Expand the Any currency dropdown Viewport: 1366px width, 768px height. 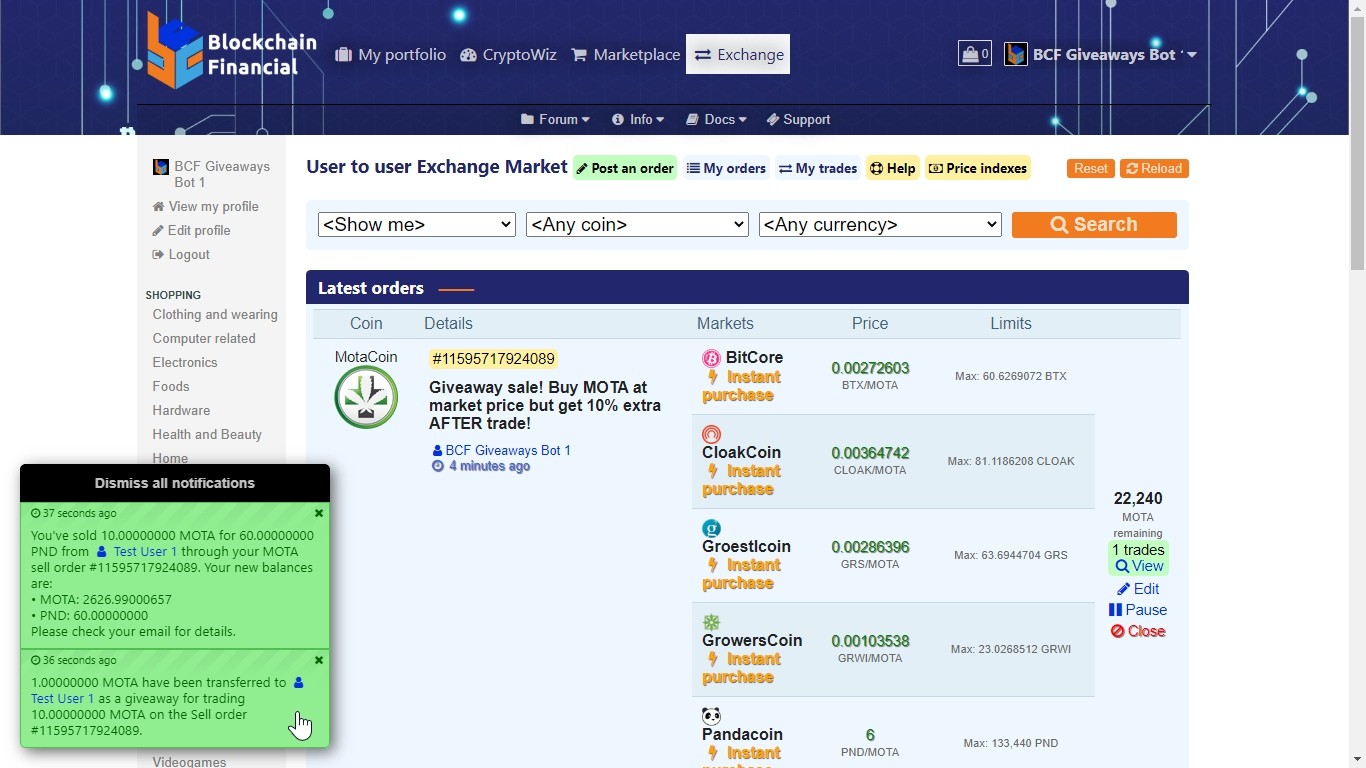pos(880,225)
